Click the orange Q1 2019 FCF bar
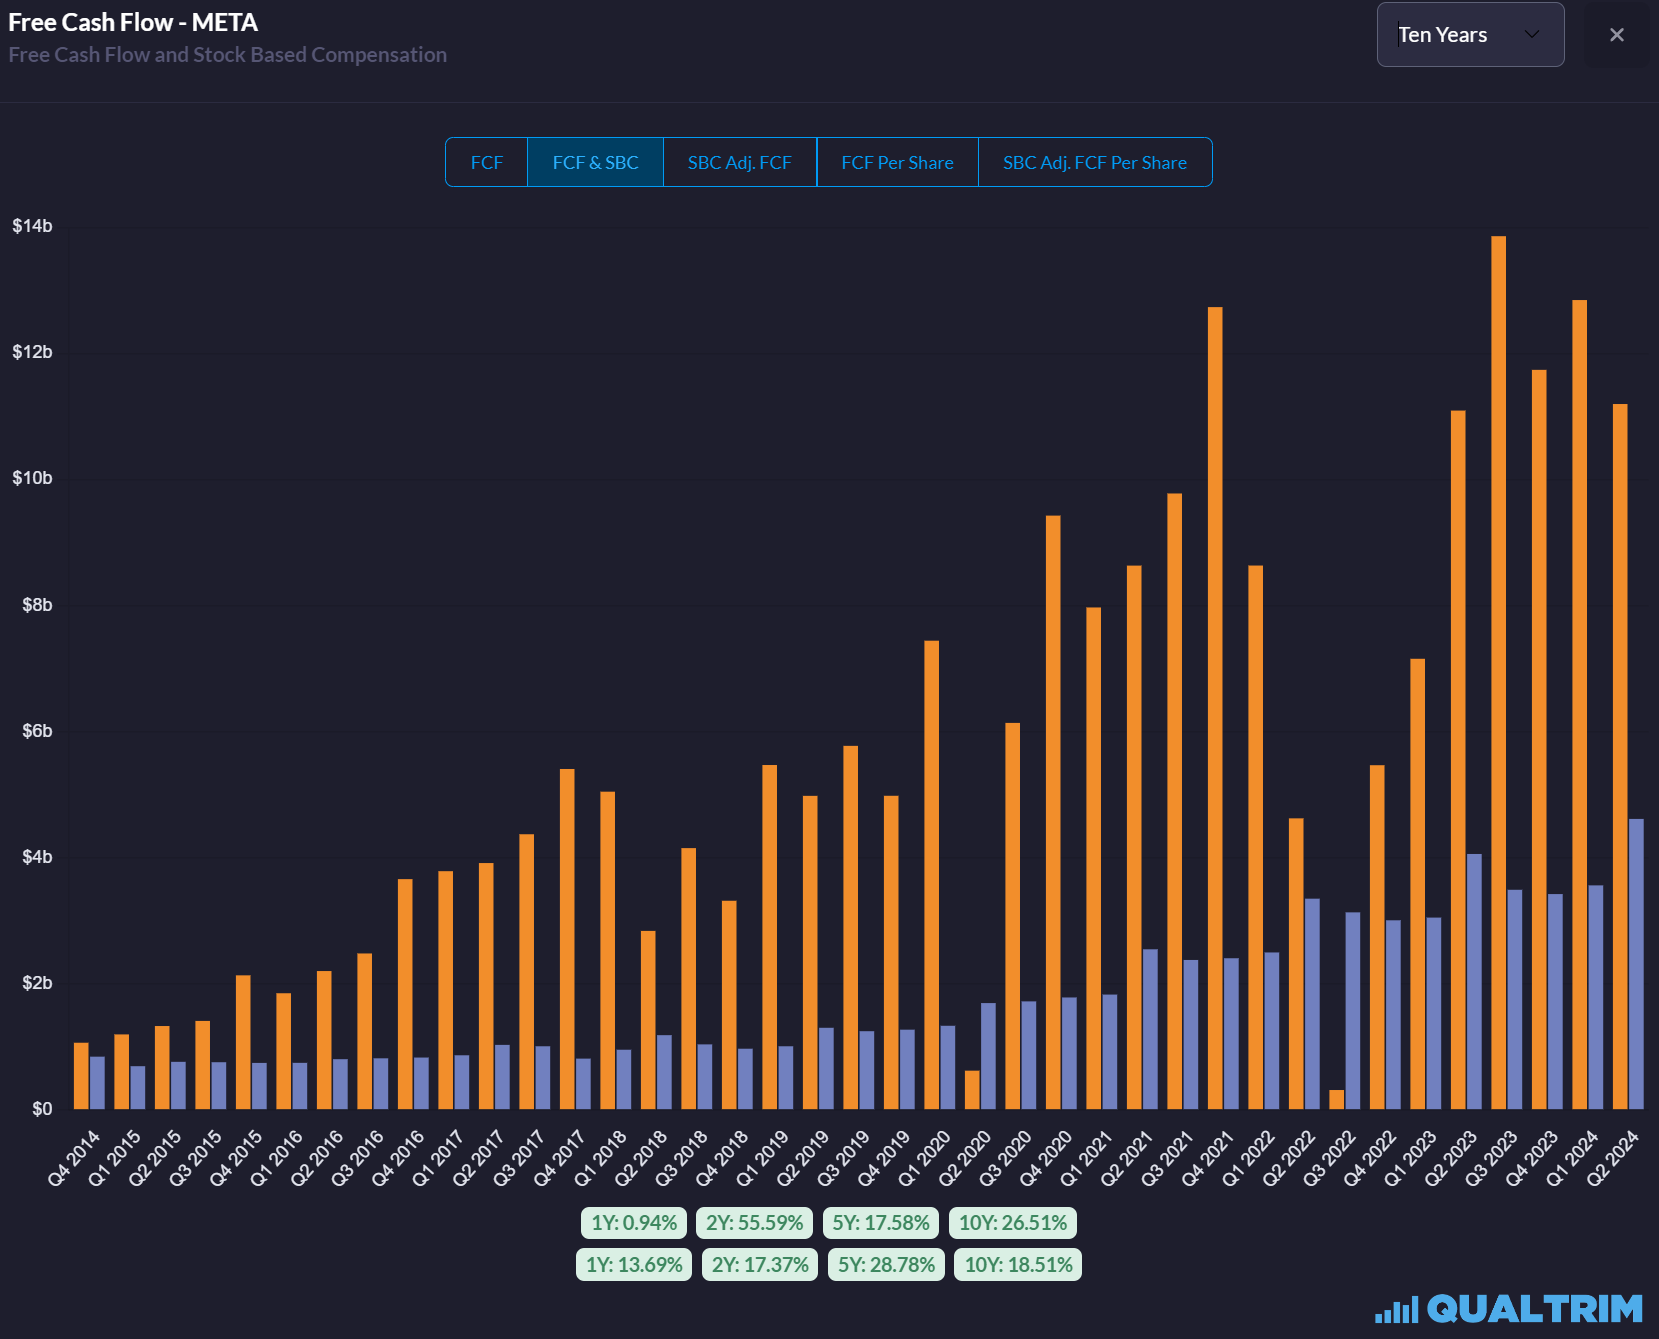 769,937
